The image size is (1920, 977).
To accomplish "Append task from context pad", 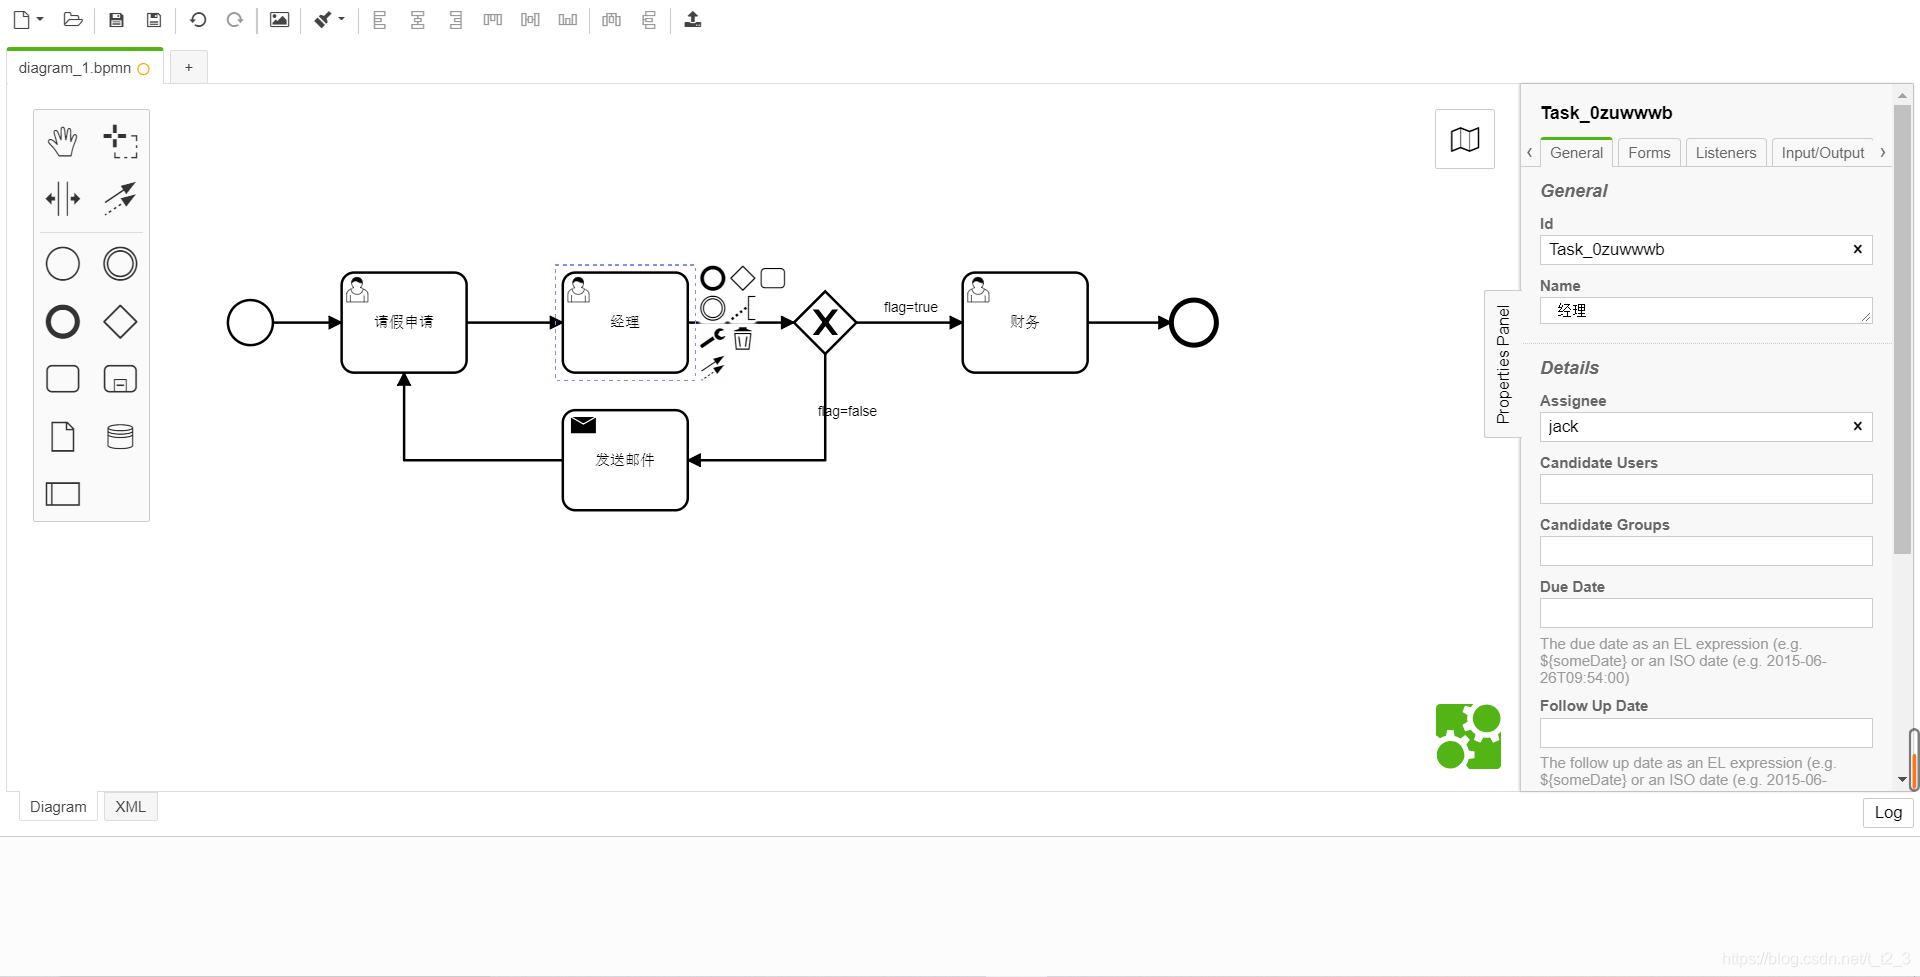I will [773, 278].
